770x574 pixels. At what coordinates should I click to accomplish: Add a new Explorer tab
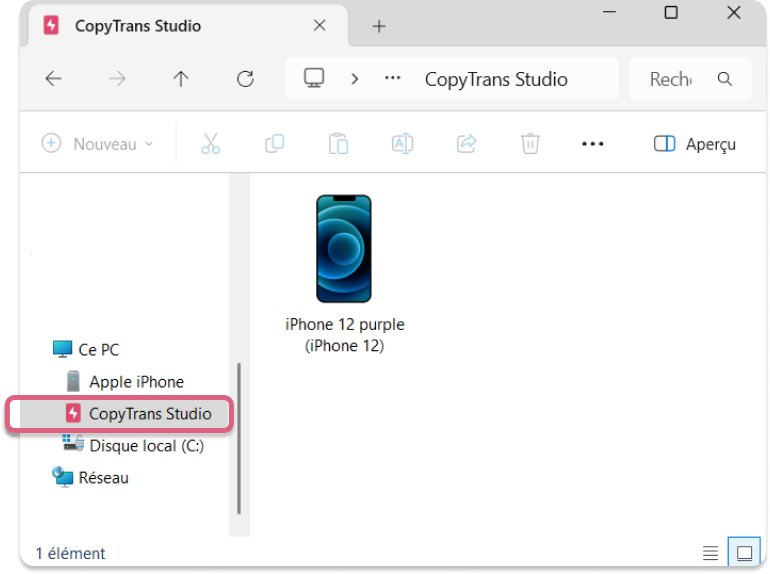[x=379, y=26]
